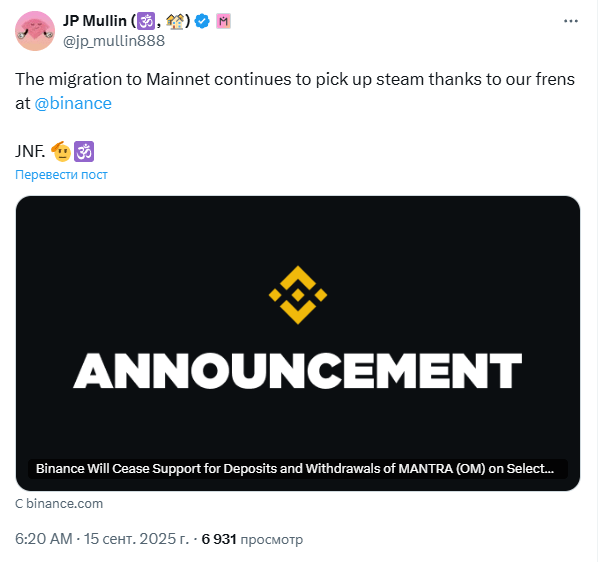
Task: Click the yellow Binance logo in the card
Action: point(298,295)
